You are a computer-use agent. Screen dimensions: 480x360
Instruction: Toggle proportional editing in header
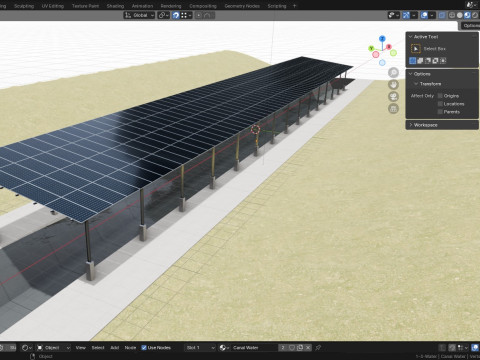pos(199,15)
